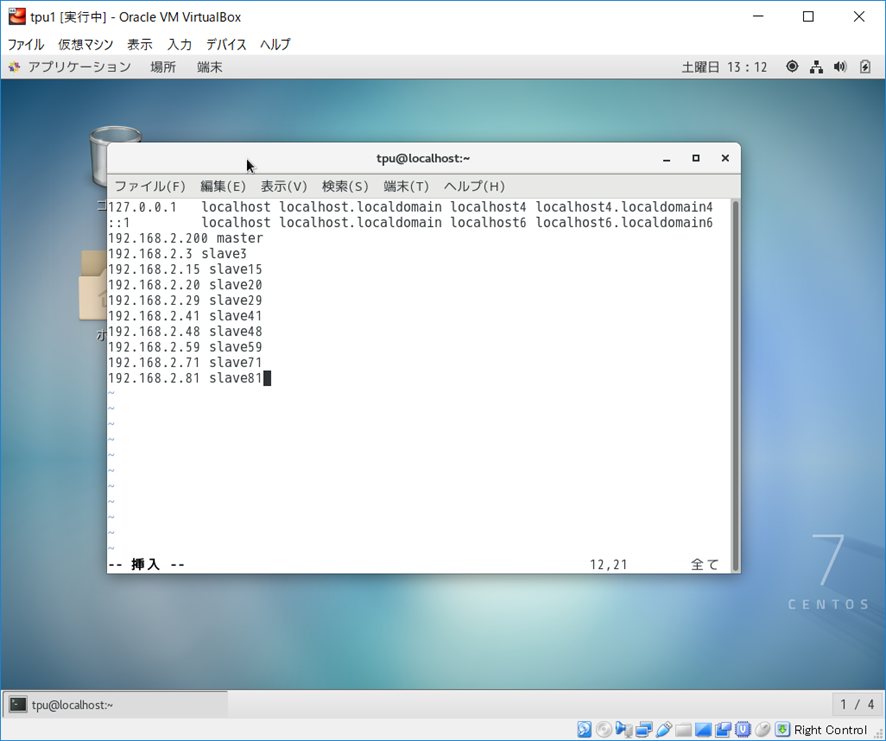The image size is (886, 741).
Task: Select the tpu@localhost taskbar window button
Action: [x=115, y=705]
